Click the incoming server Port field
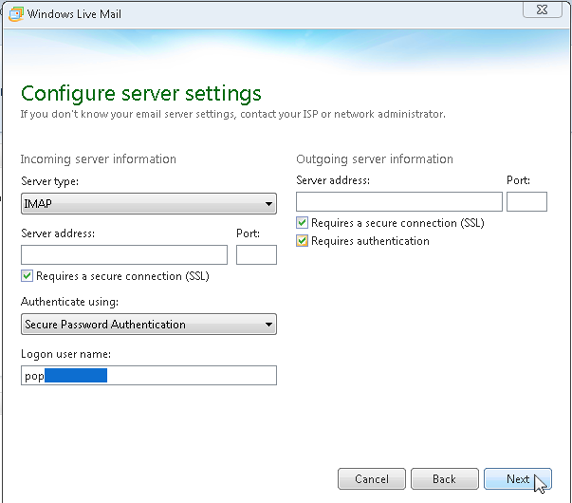 click(256, 255)
